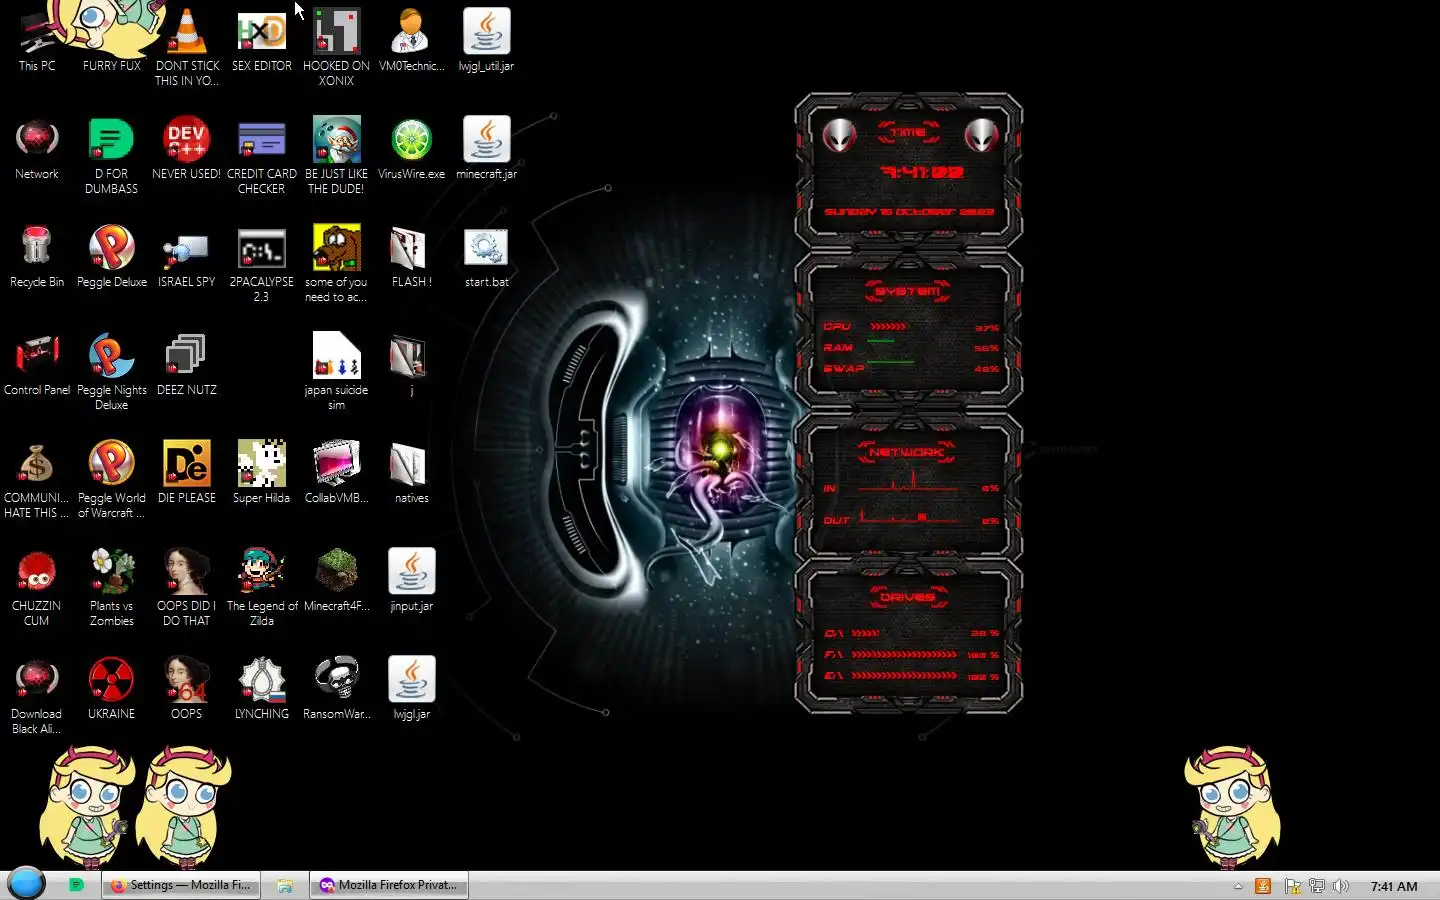Click the Network gadget with IN and OUT

pyautogui.click(x=908, y=487)
